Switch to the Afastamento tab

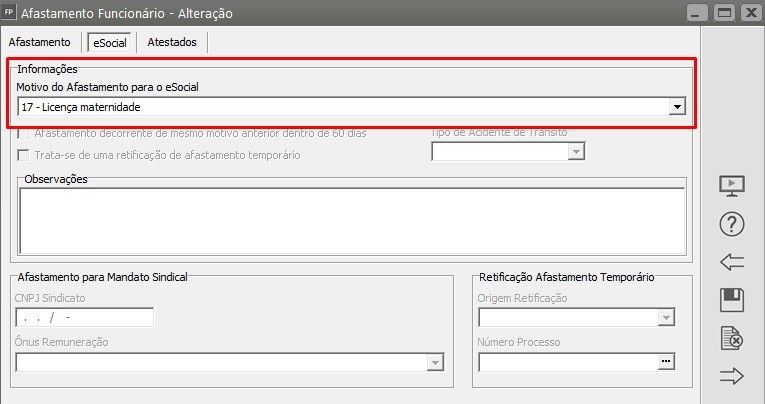pos(40,42)
